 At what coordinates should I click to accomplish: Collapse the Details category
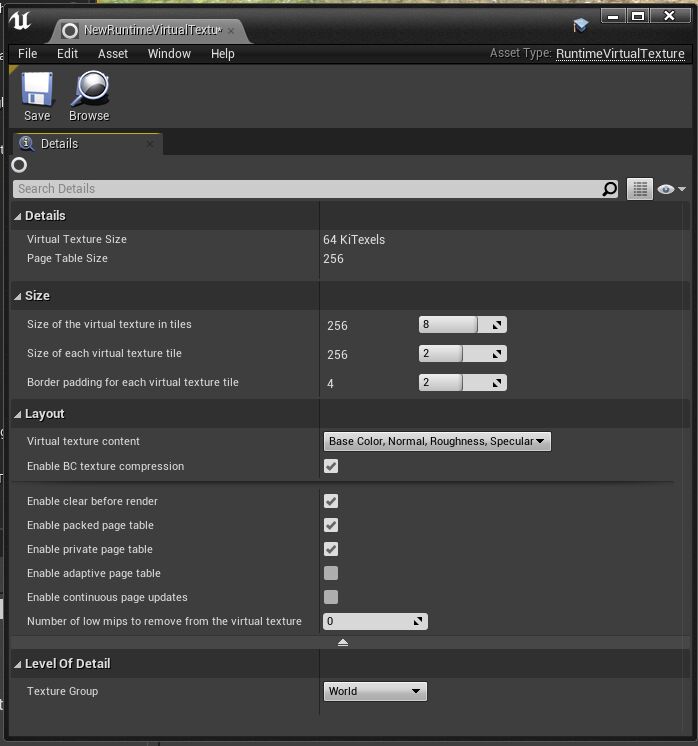point(18,216)
